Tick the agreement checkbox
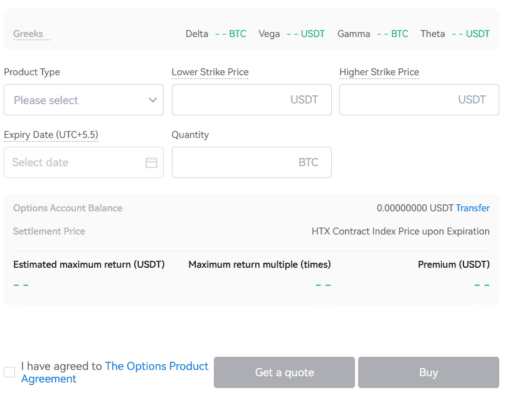Viewport: 508px width, 400px height. click(x=9, y=372)
